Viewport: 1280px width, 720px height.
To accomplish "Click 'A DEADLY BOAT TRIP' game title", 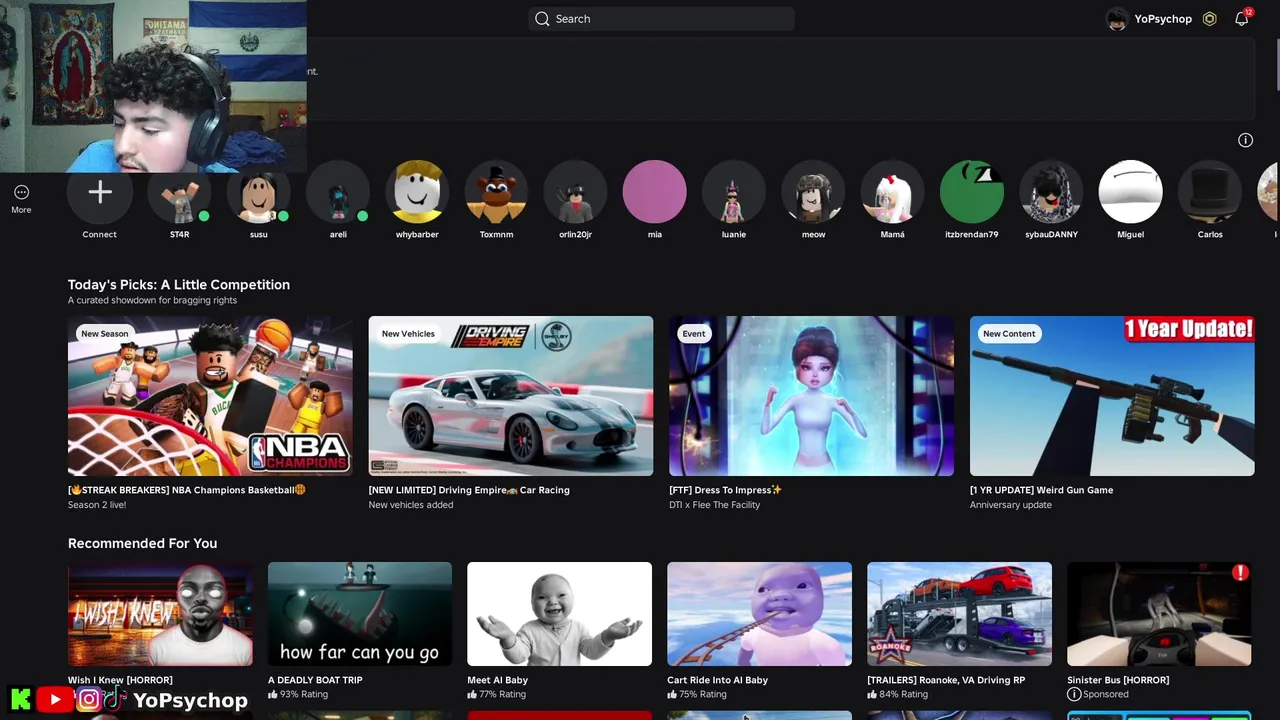I will 315,680.
